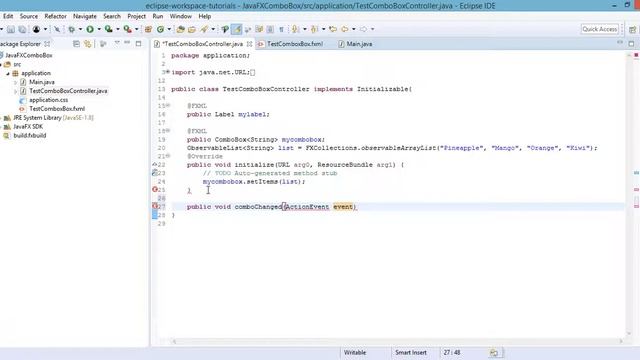Open dropdown next to New Class icon
The width and height of the screenshot is (640, 360).
pos(169,29)
